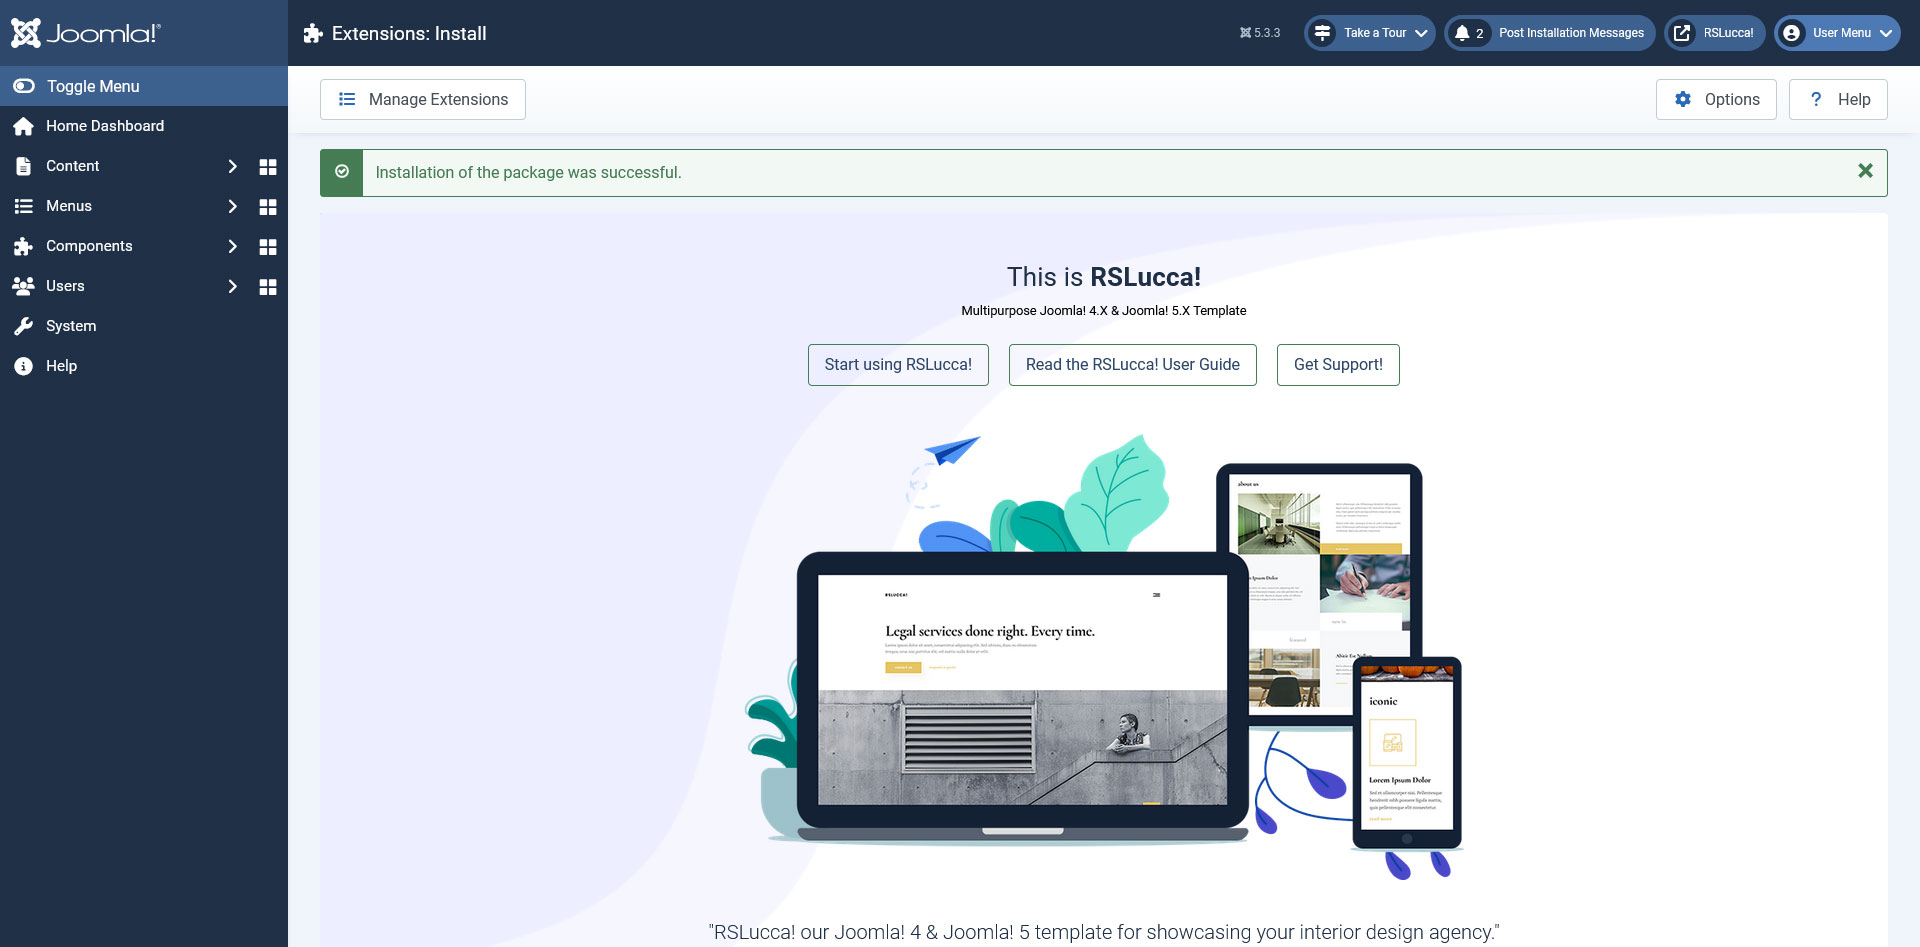Click Start using RSLucca! button
1920x947 pixels.
tap(897, 365)
